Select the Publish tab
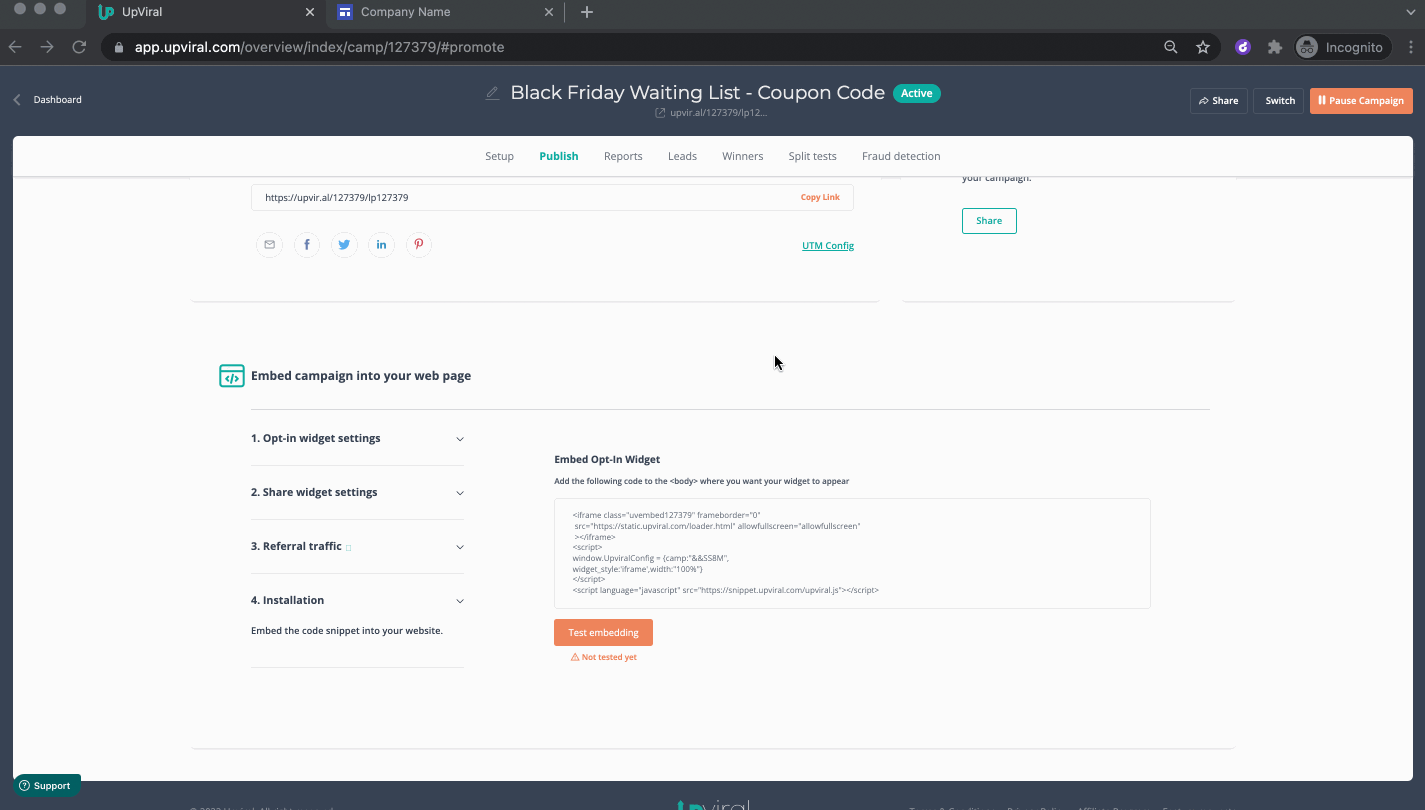This screenshot has height=810, width=1425. click(x=558, y=156)
